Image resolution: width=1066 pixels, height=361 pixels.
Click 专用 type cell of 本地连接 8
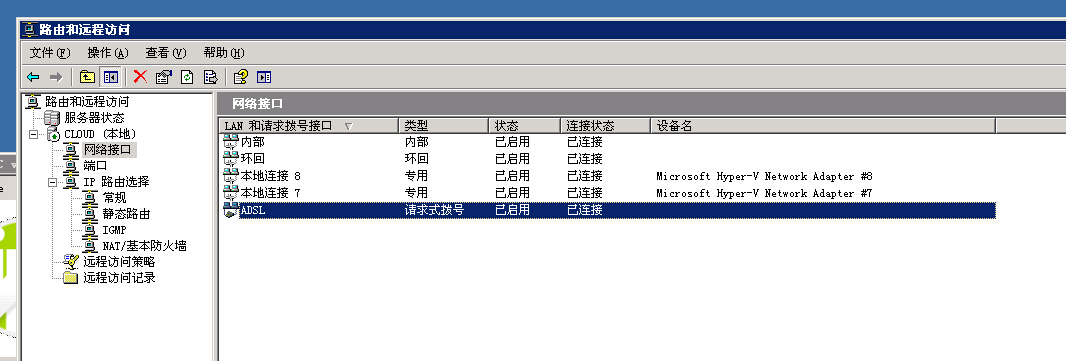(x=416, y=176)
